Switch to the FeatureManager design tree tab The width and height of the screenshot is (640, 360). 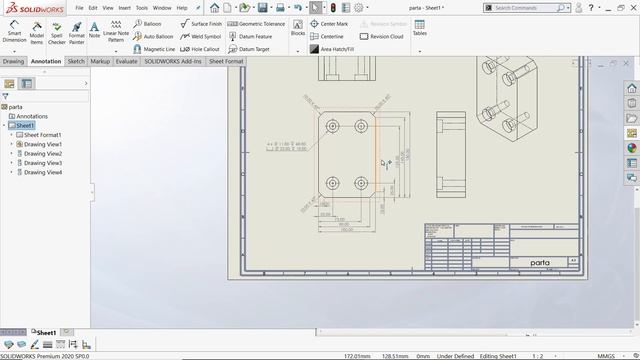pos(9,84)
